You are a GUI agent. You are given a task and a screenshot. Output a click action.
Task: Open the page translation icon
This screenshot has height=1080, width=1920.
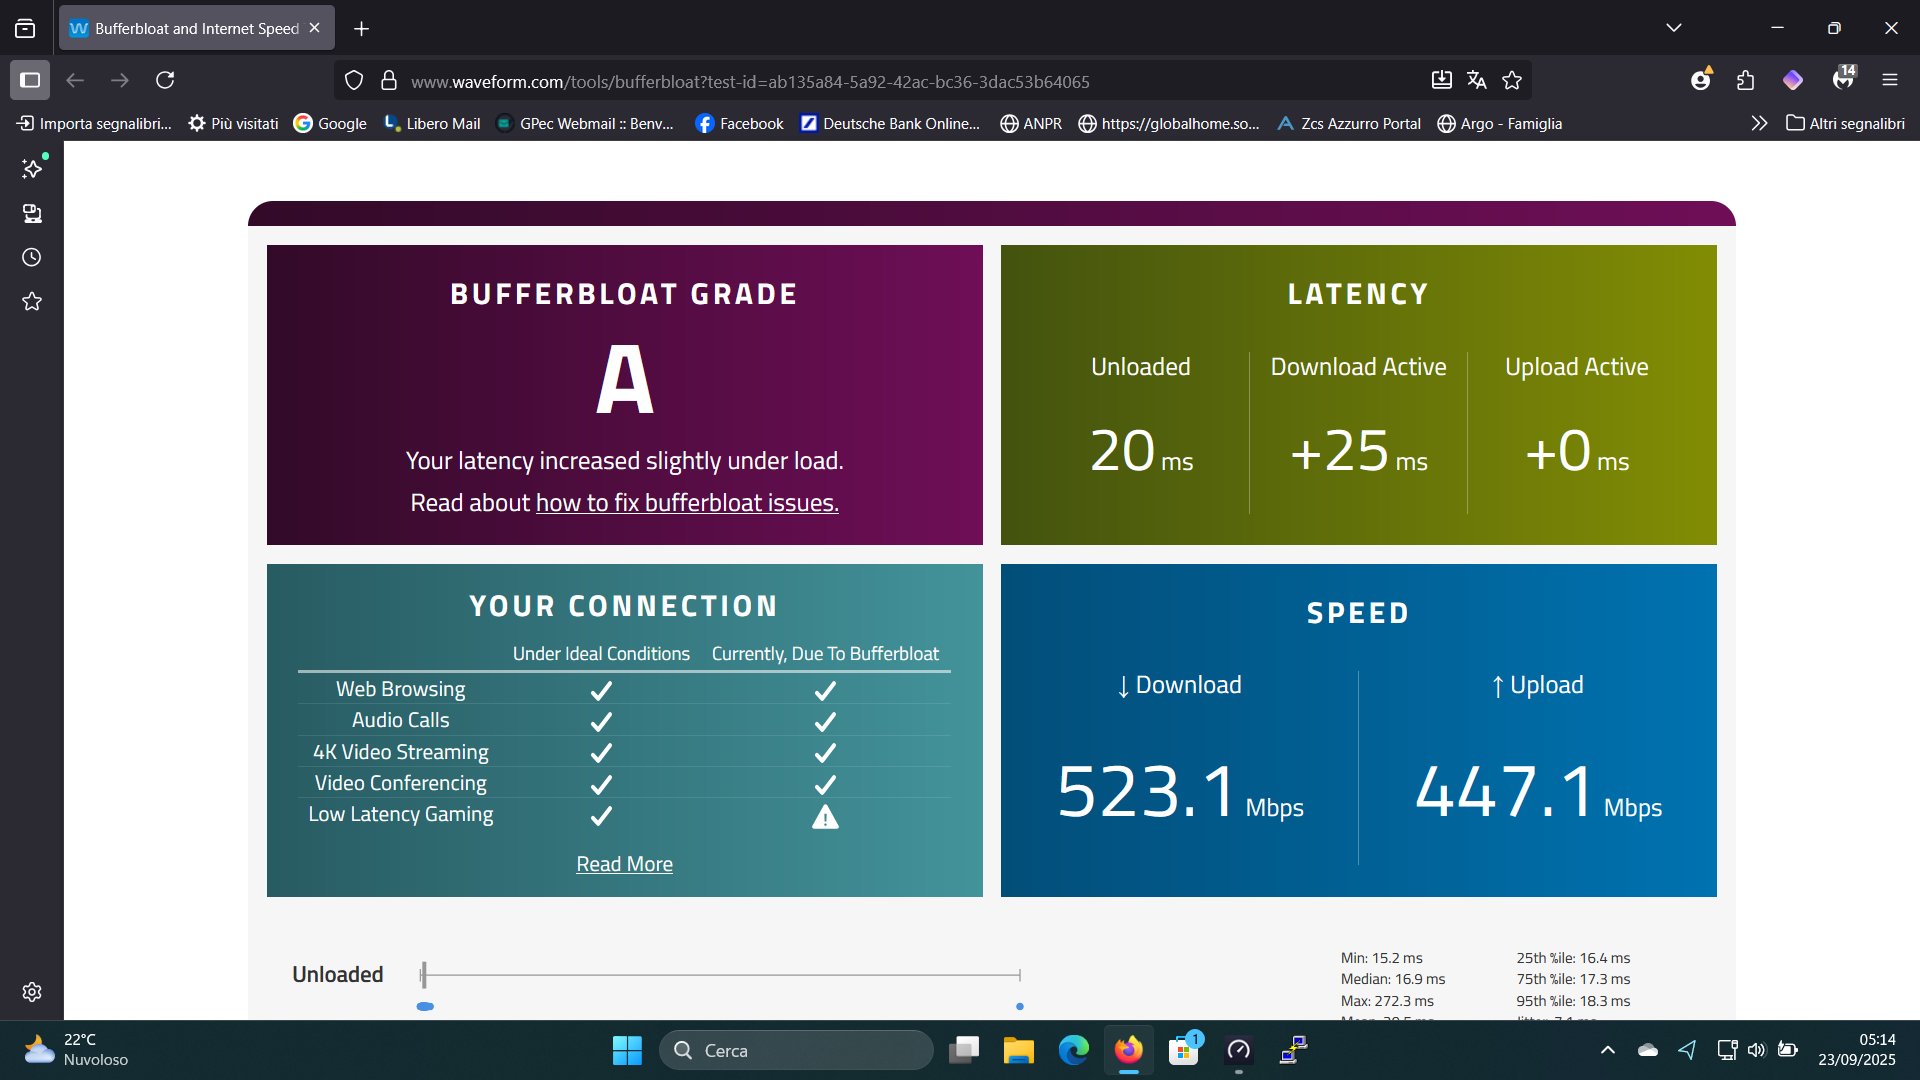click(x=1476, y=80)
